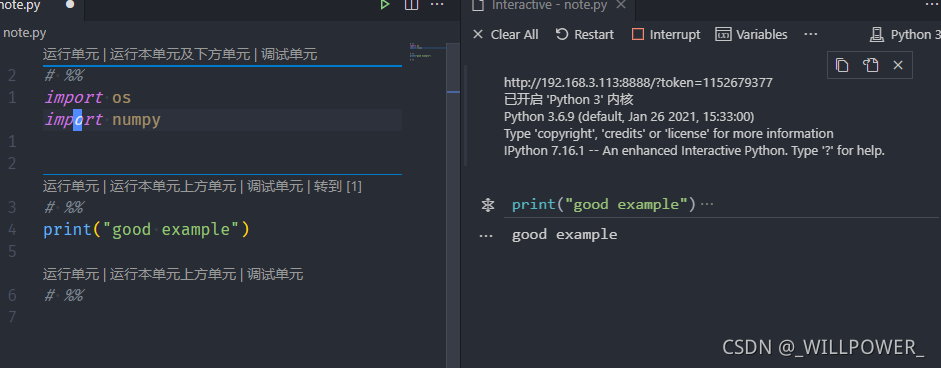Viewport: 941px width, 368px height.
Task: Click the # %% marker on line 6
Action: pyautogui.click(x=64, y=295)
